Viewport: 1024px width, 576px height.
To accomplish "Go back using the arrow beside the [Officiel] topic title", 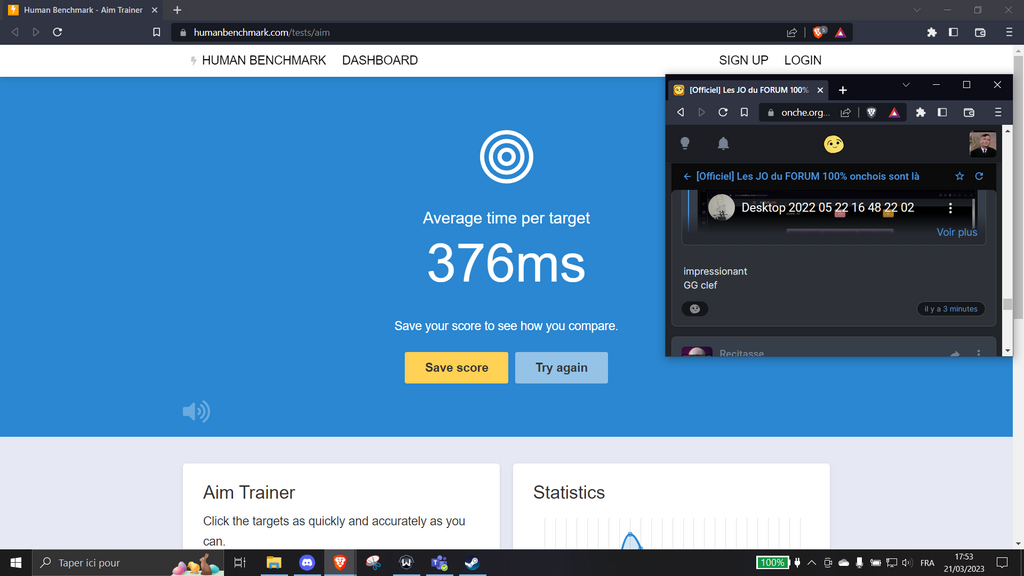I will pyautogui.click(x=687, y=176).
